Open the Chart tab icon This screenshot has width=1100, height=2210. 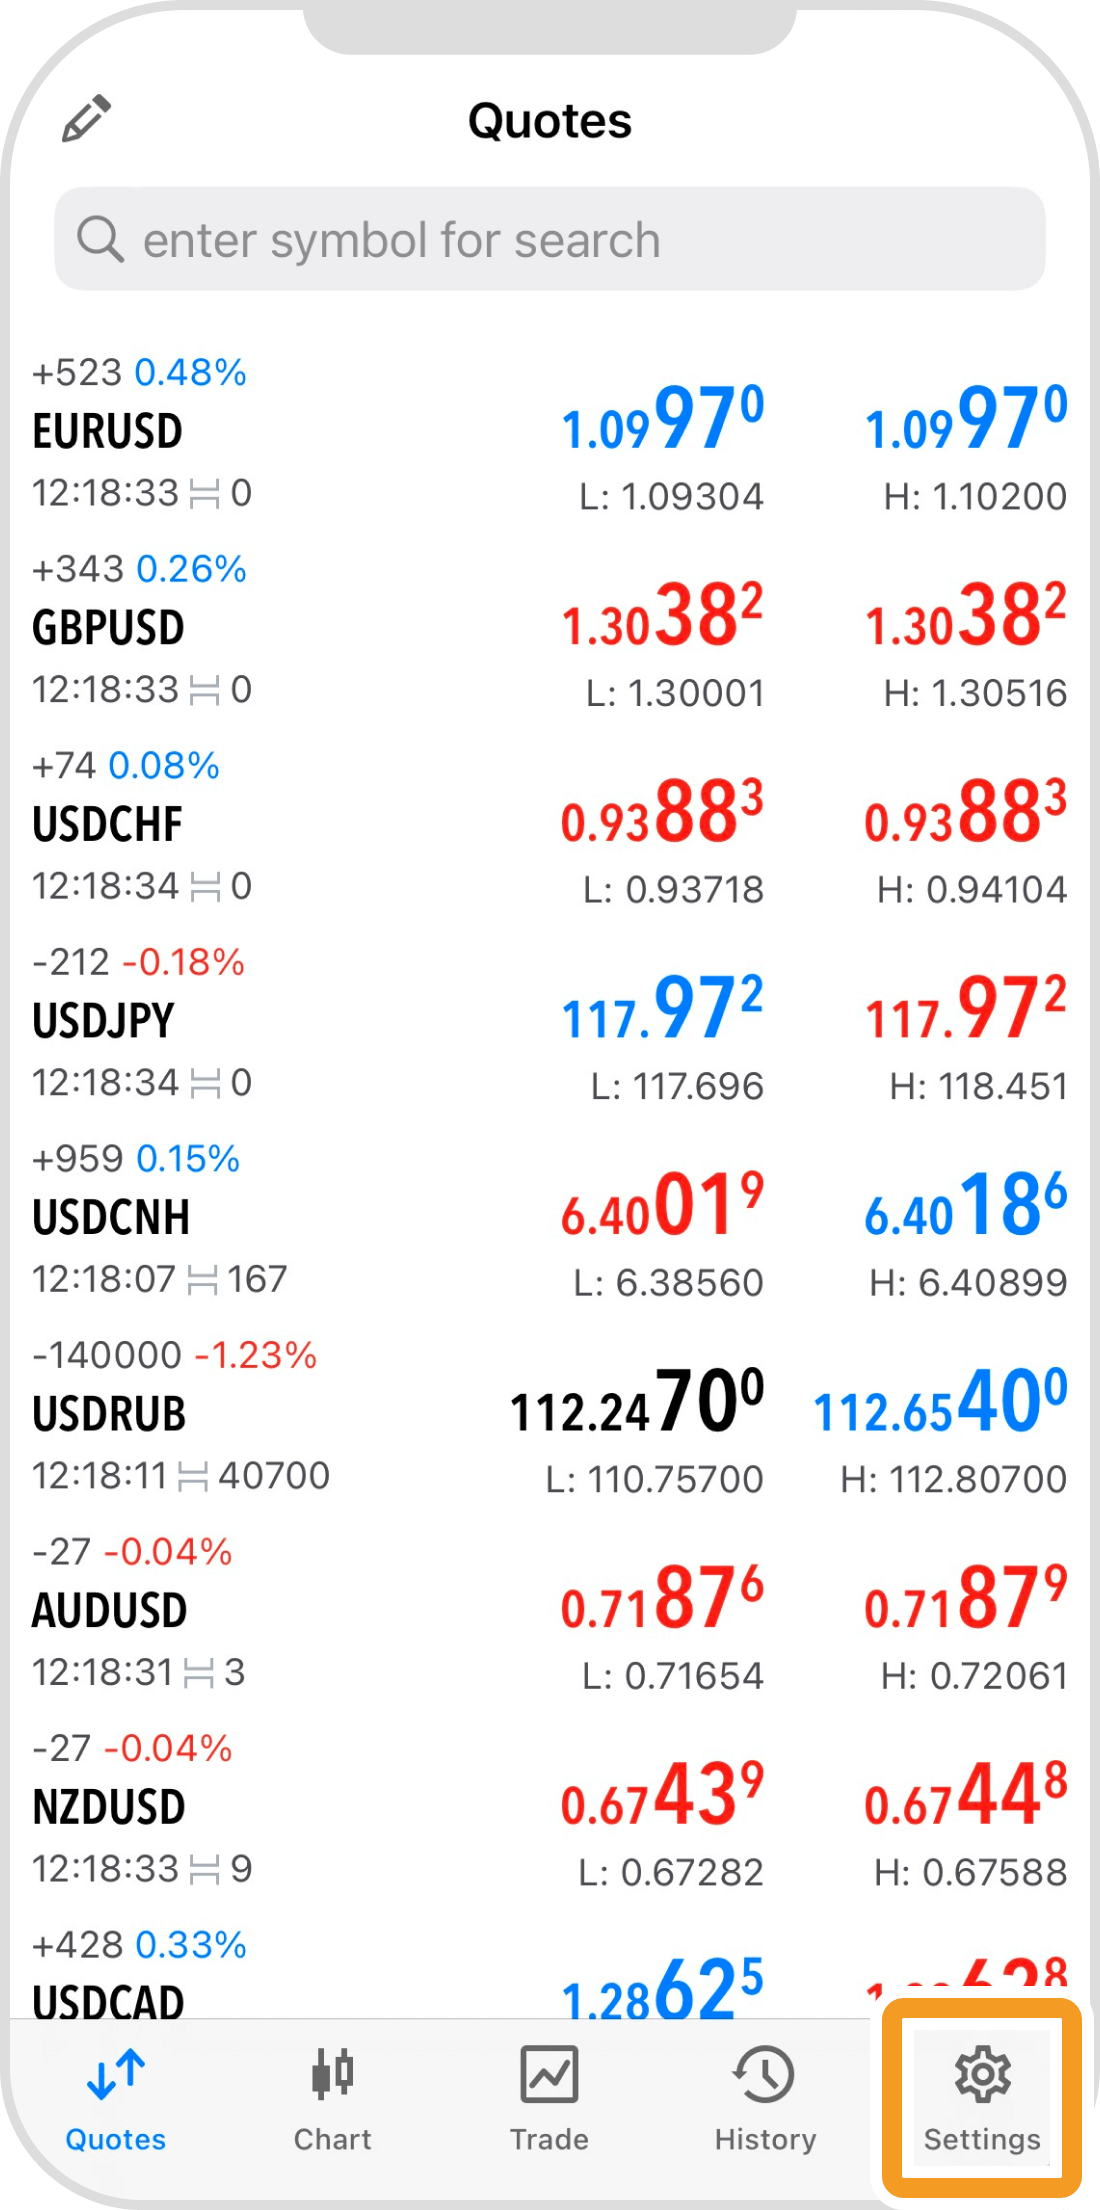point(332,2073)
